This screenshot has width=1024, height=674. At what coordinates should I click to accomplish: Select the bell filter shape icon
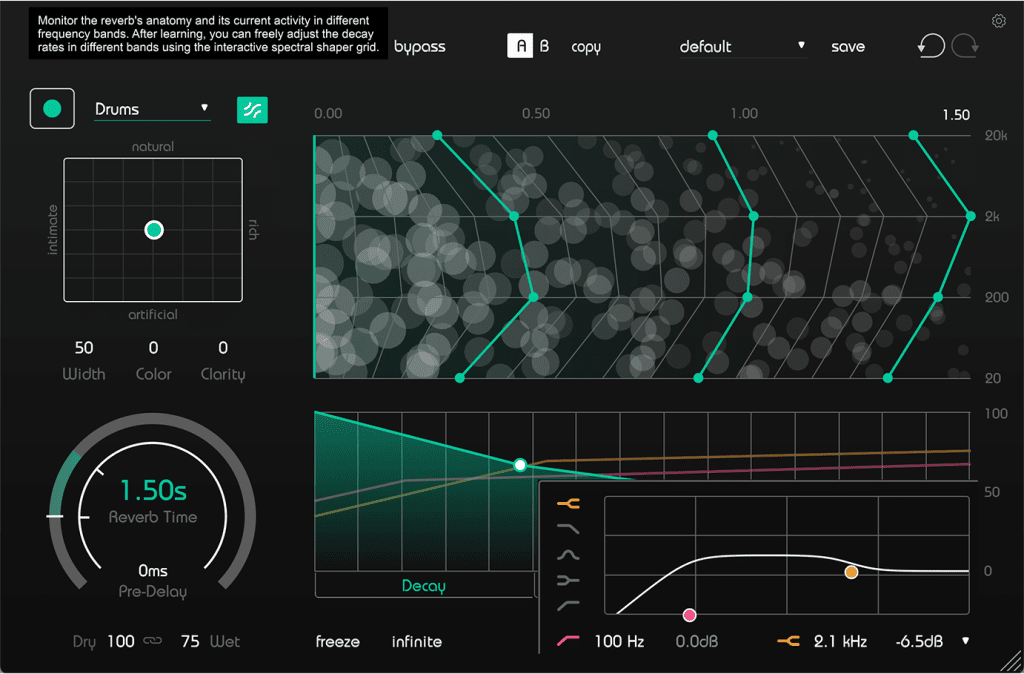[567, 555]
